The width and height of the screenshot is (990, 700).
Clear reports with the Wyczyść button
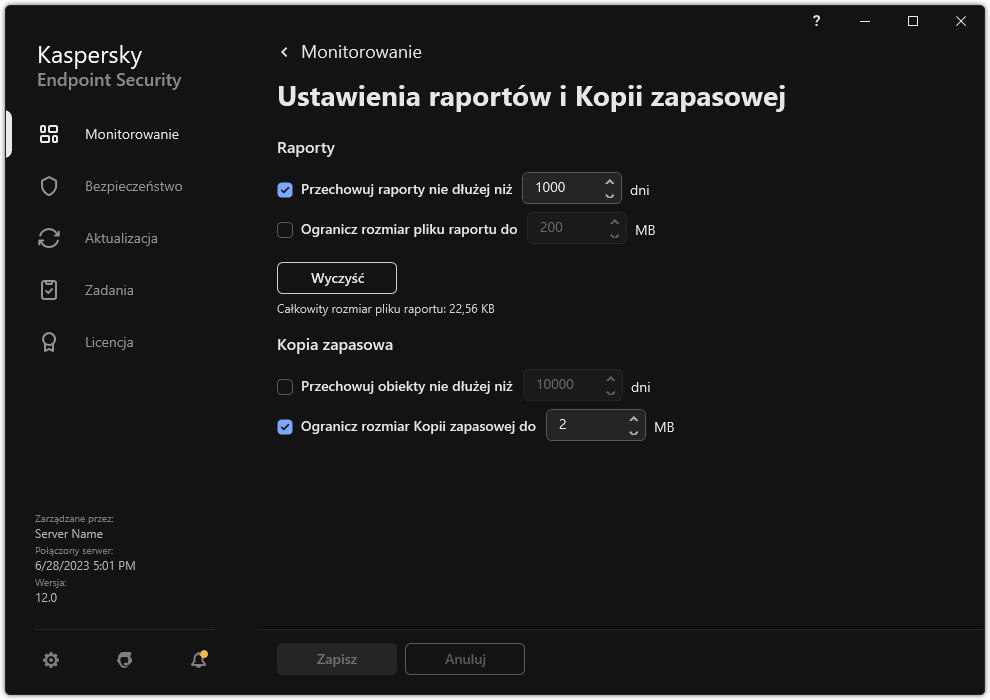(x=337, y=278)
